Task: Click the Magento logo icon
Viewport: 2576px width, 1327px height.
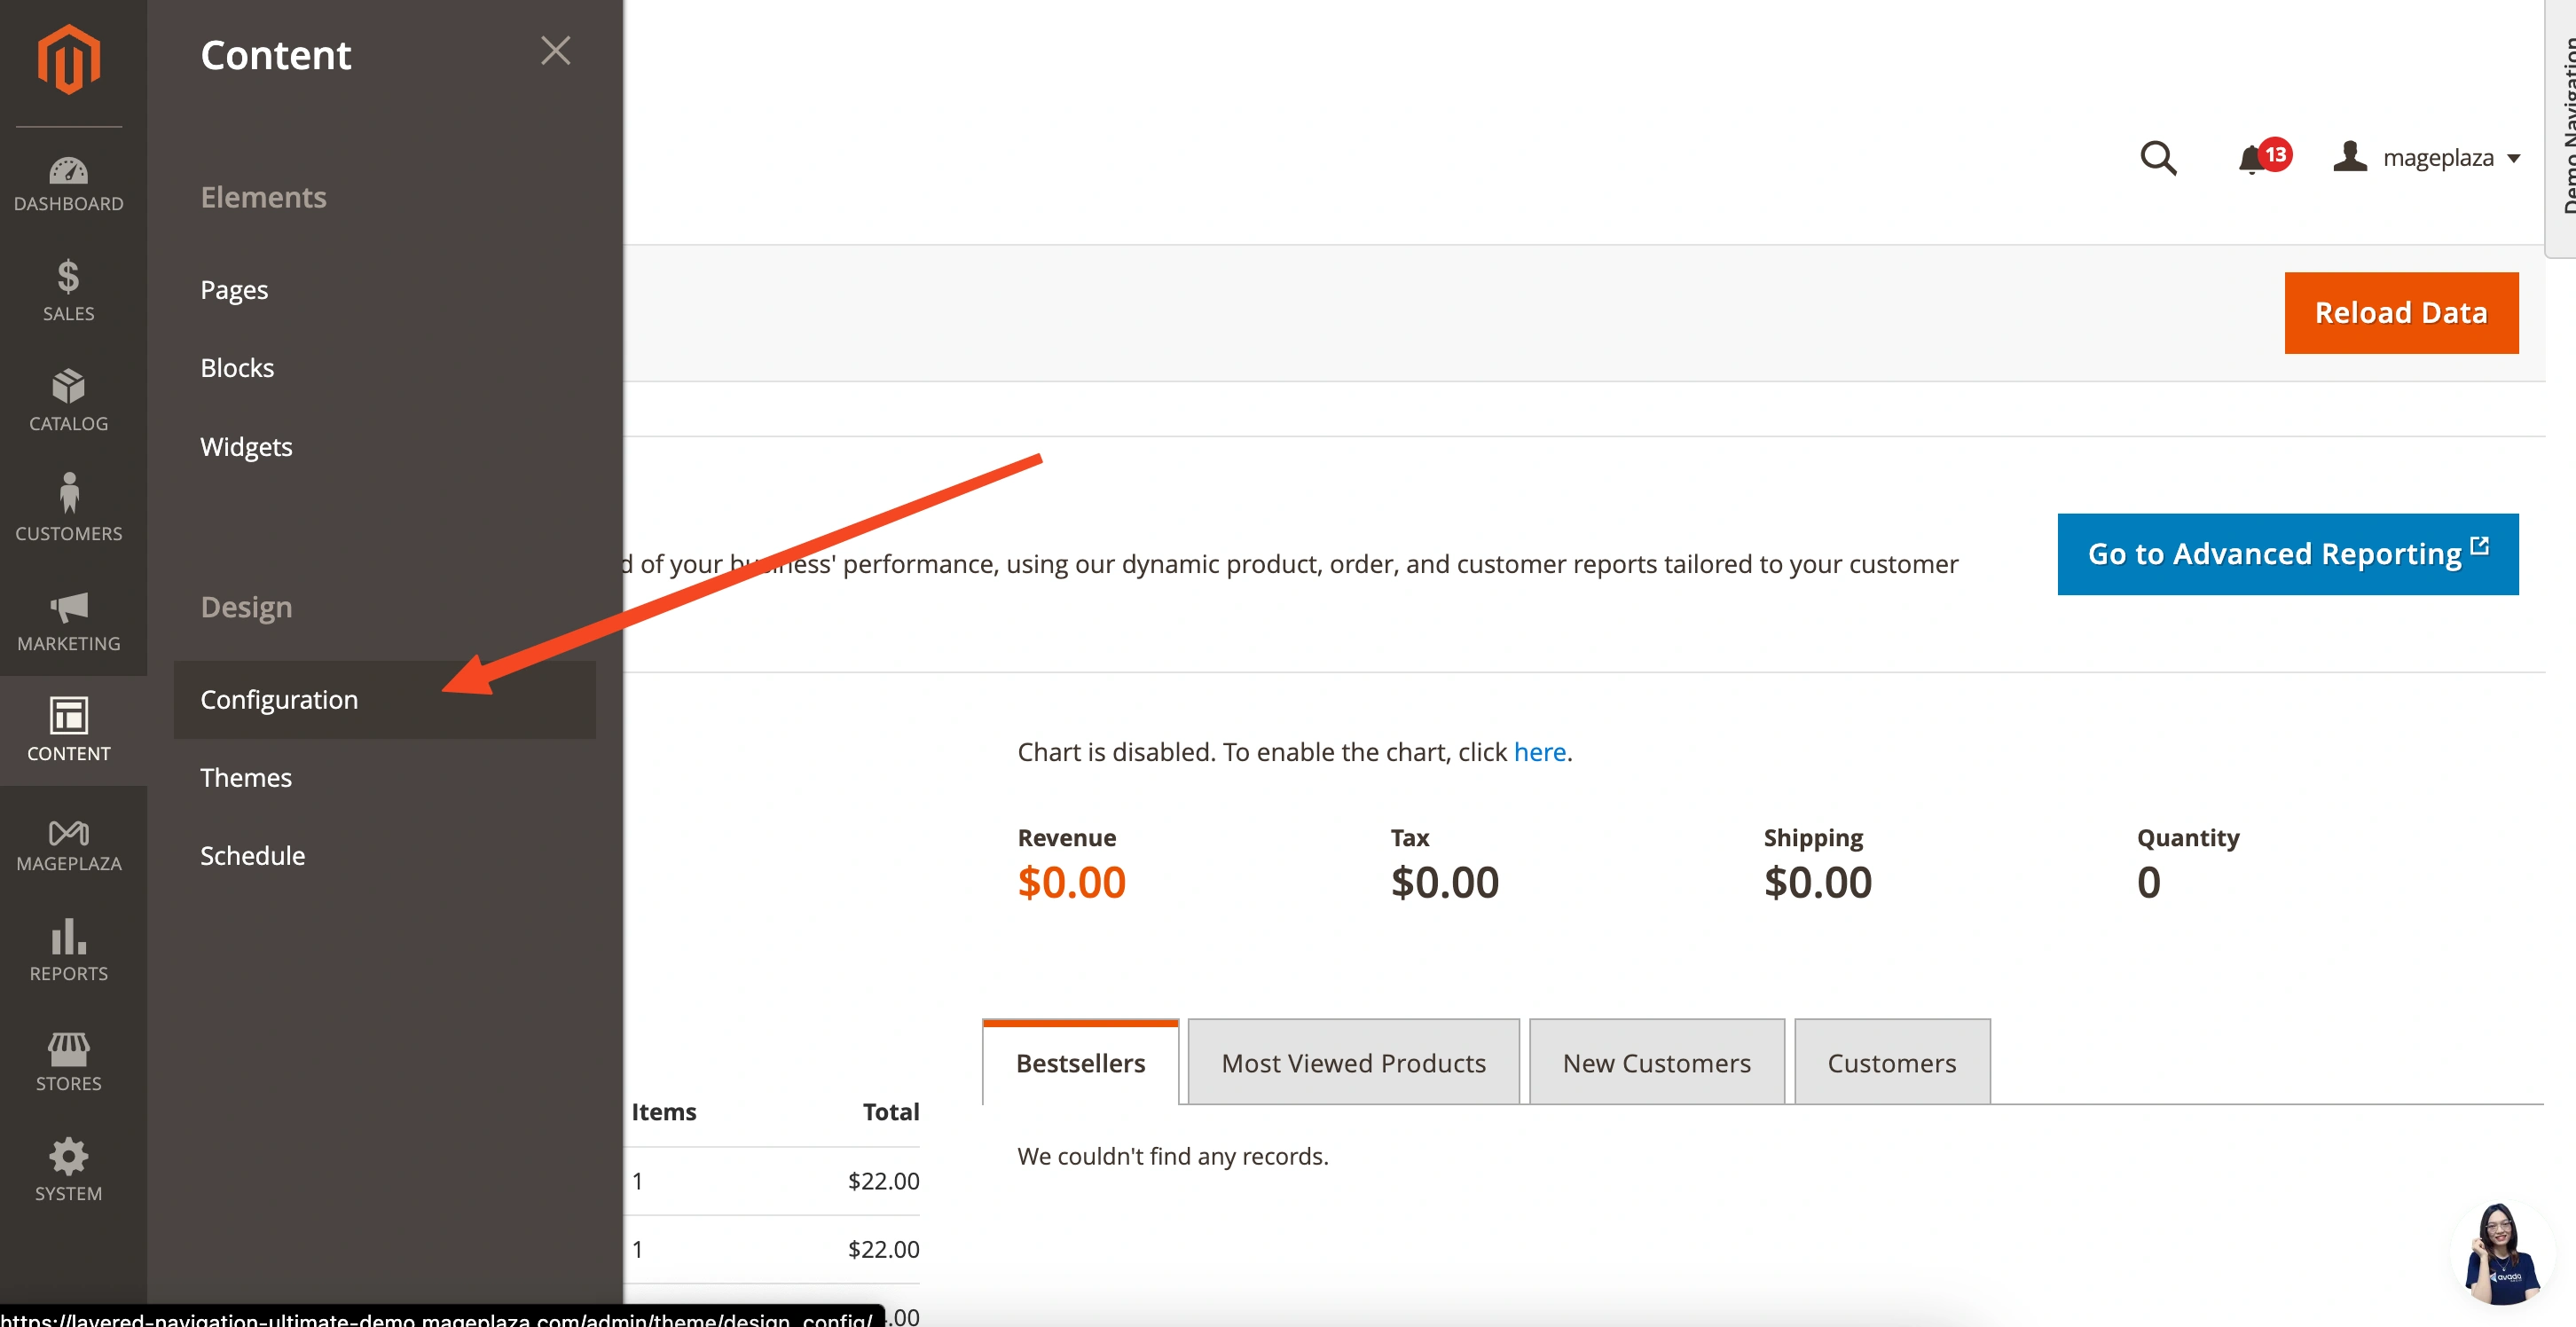Action: coord(68,60)
